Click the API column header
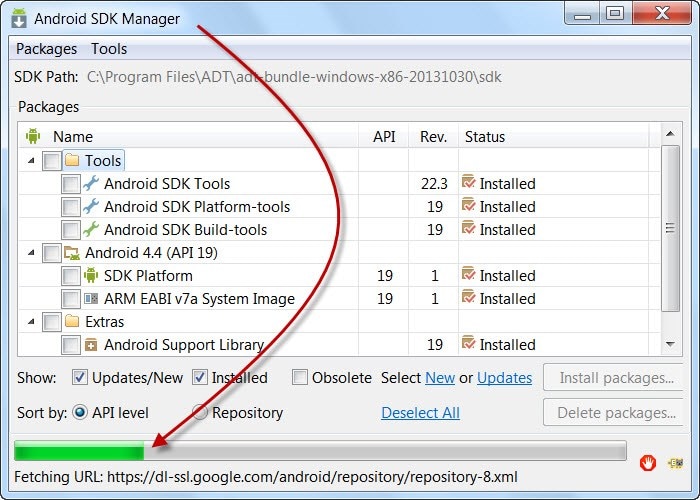This screenshot has width=700, height=500. [x=384, y=136]
